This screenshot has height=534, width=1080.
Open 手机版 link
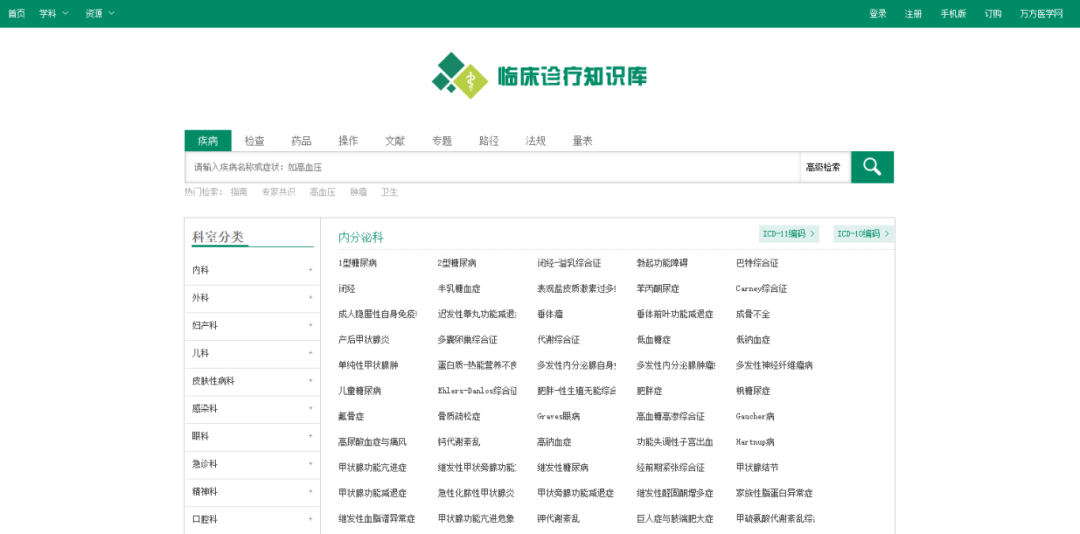[x=953, y=13]
